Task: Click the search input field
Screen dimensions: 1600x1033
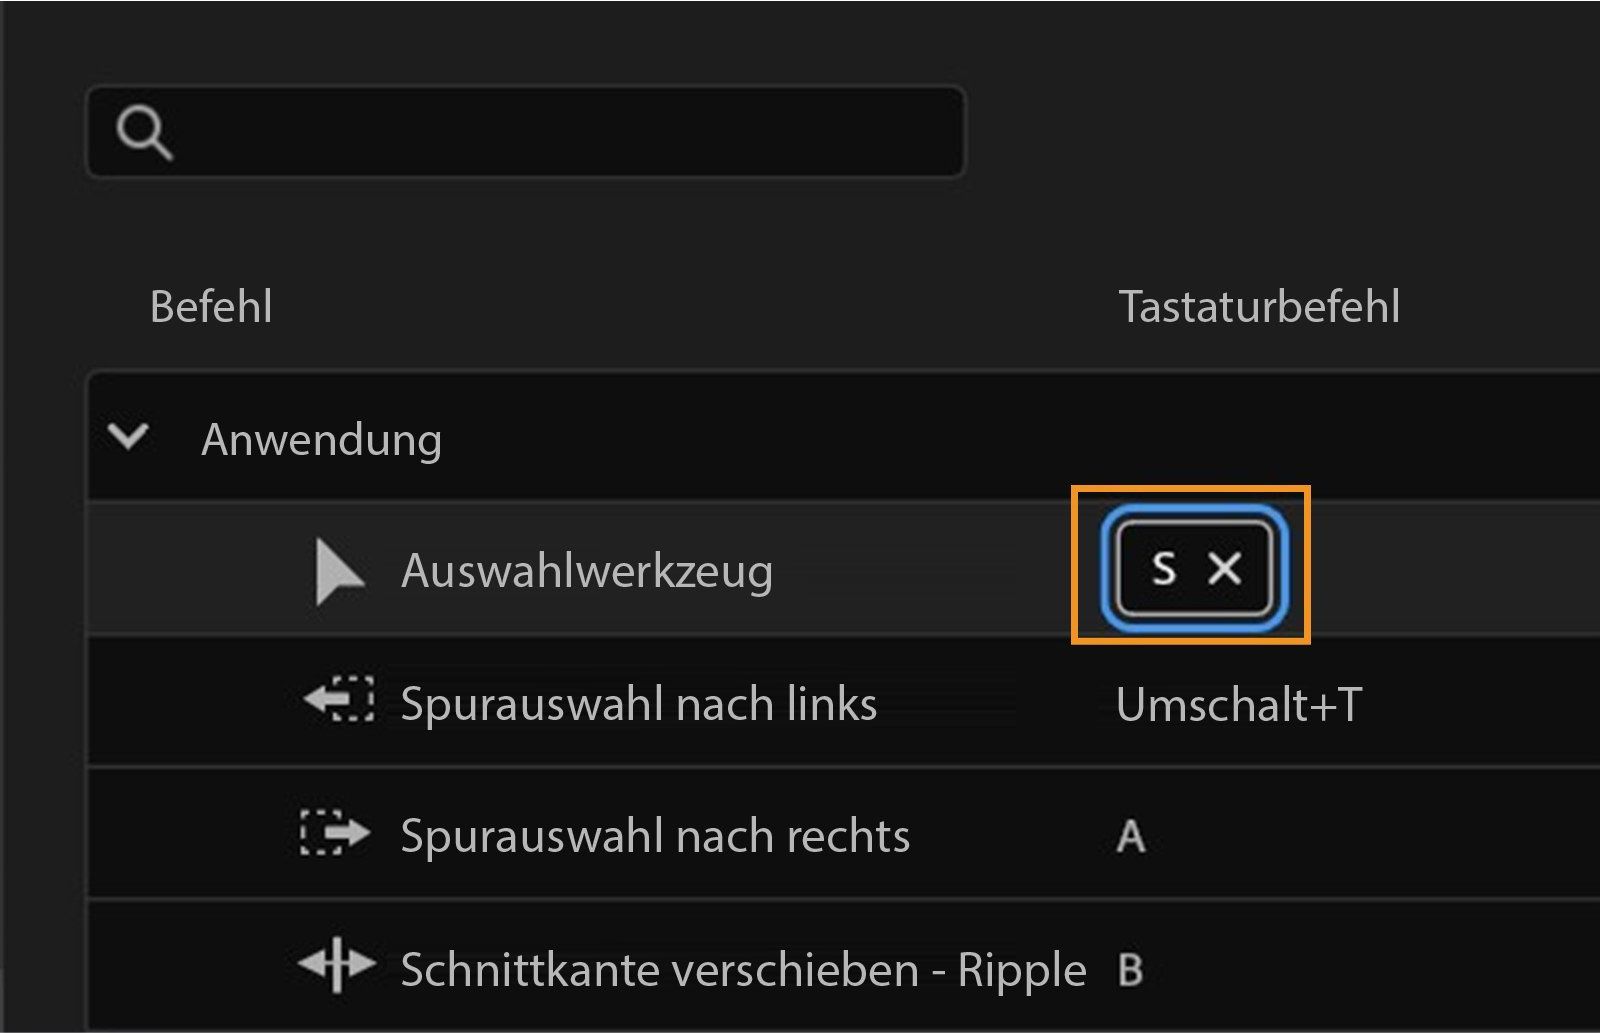Action: click(527, 131)
